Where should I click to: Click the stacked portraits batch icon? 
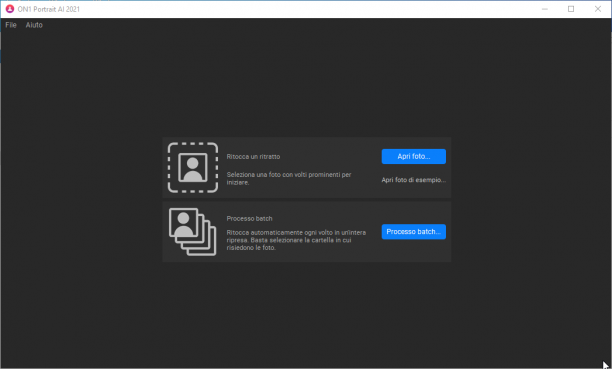pos(192,232)
